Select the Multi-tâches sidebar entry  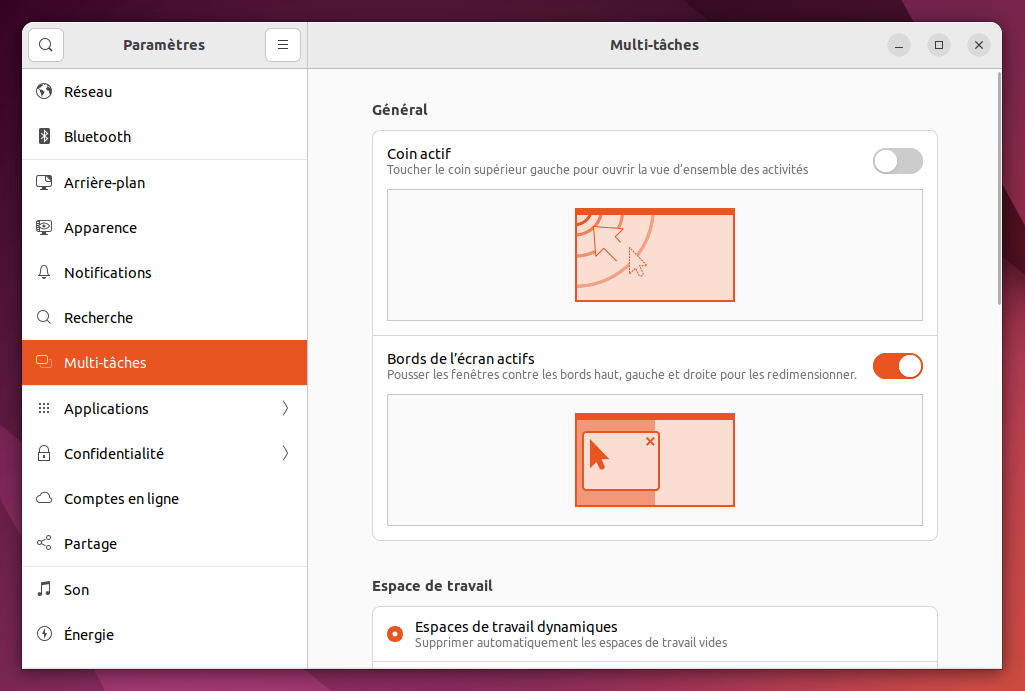coord(165,362)
